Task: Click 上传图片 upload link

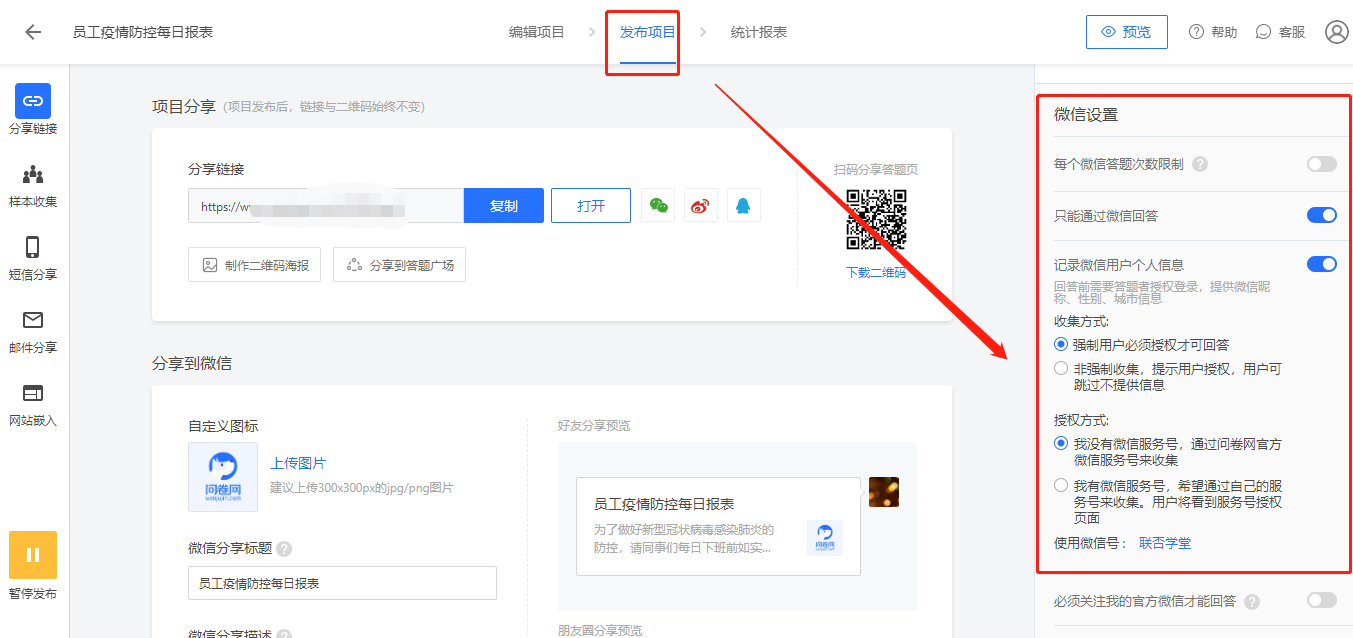Action: 298,463
